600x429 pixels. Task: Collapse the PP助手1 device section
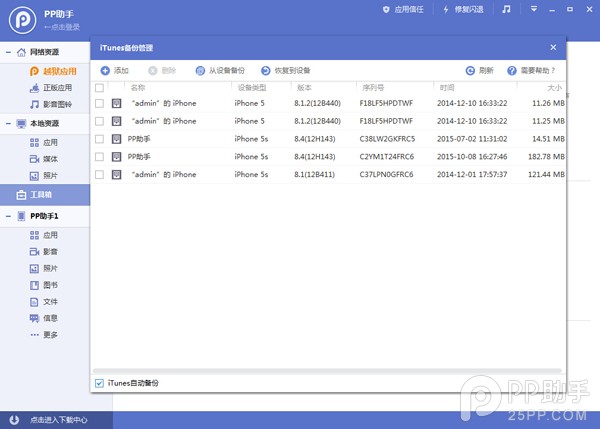pos(8,216)
